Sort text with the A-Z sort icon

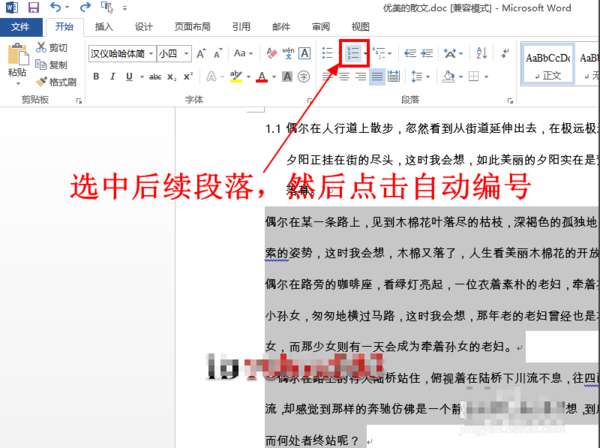tap(481, 54)
